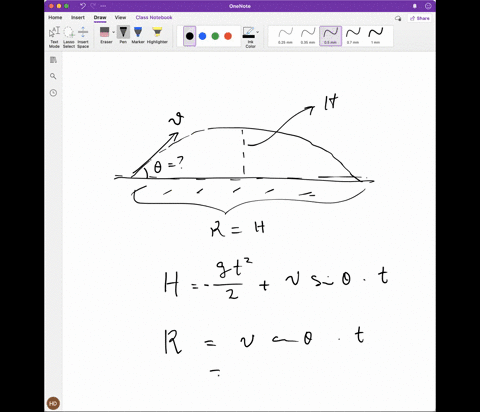The image size is (480, 412).
Task: Open the comments chat bubble icon
Action: pos(398,18)
